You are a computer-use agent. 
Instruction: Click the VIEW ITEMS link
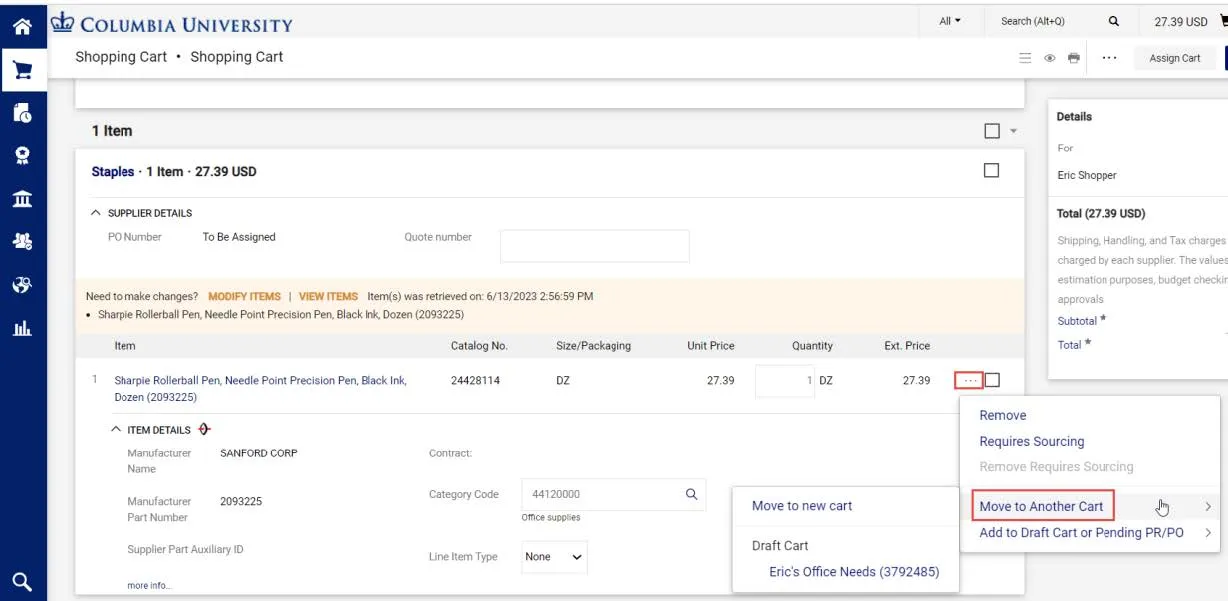pos(328,296)
